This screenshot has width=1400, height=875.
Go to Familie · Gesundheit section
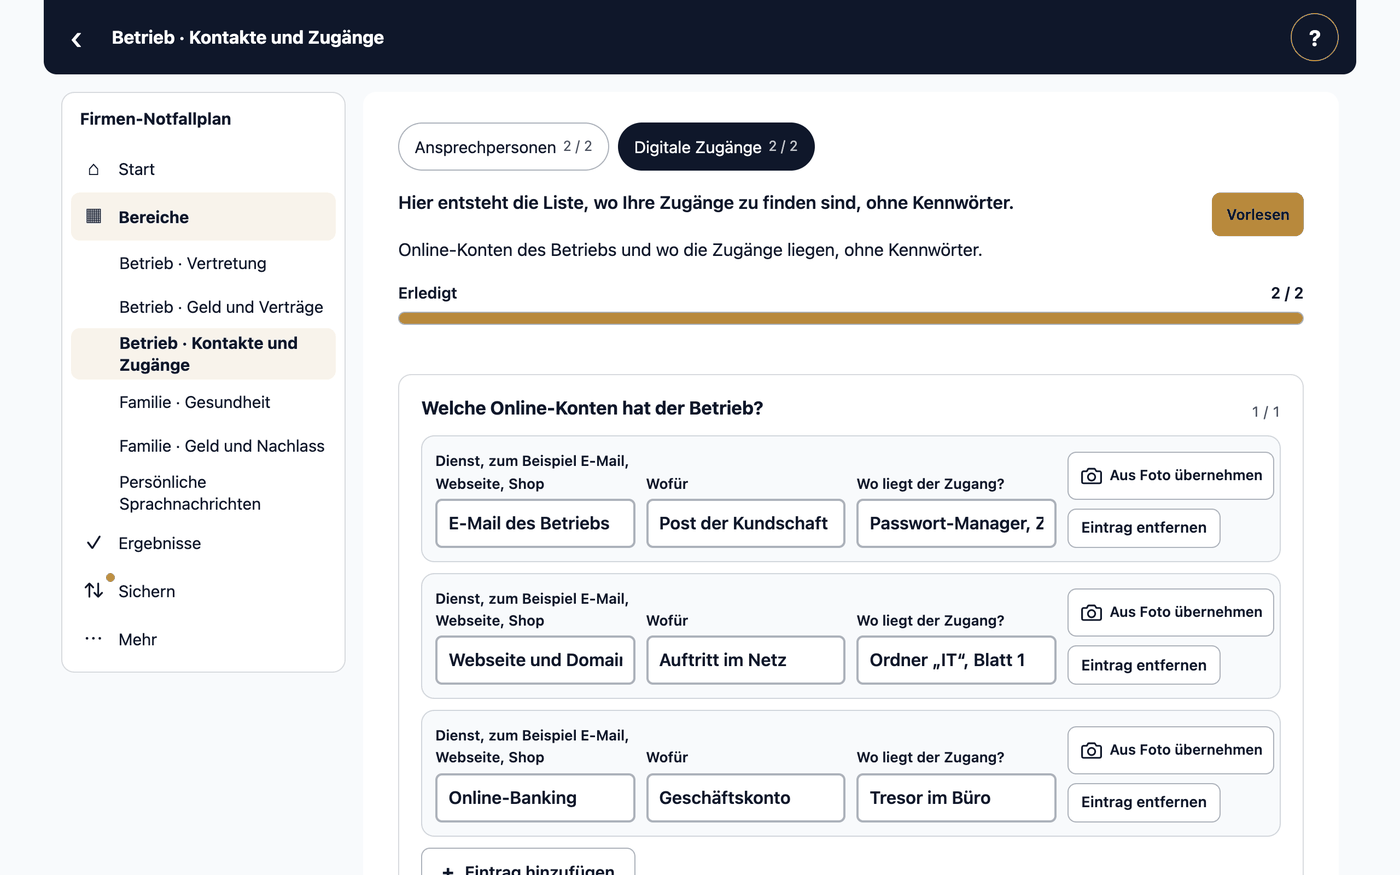pyautogui.click(x=195, y=402)
